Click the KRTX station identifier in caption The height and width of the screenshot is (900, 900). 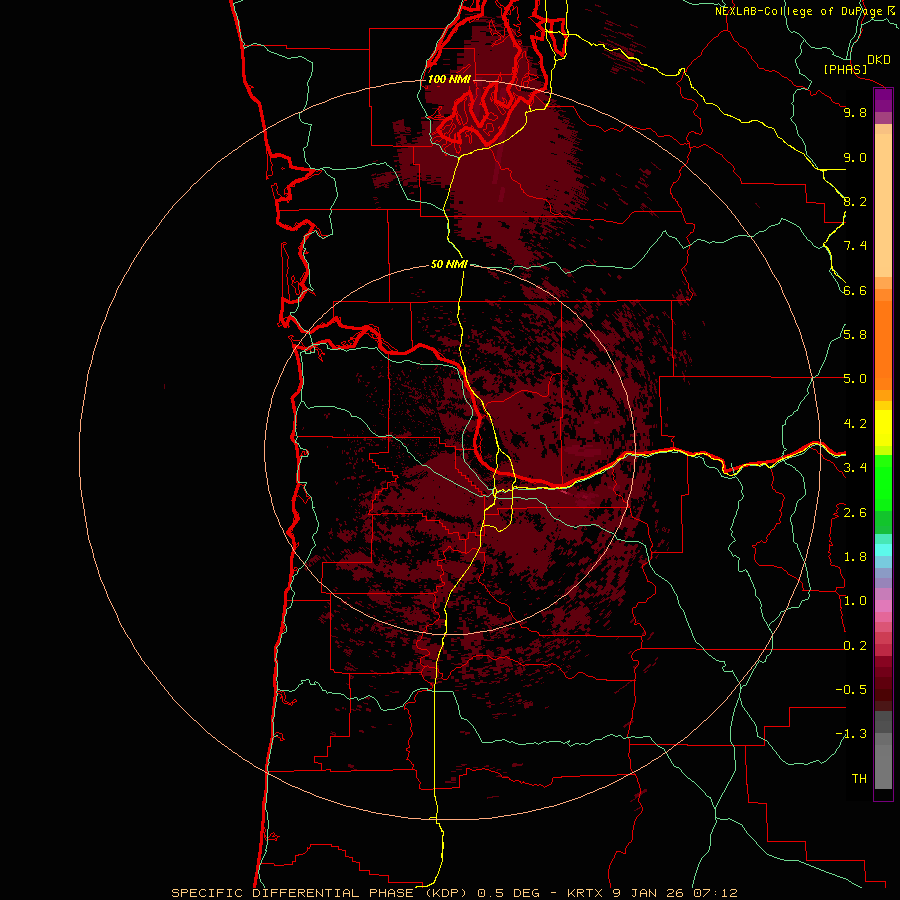click(x=585, y=893)
